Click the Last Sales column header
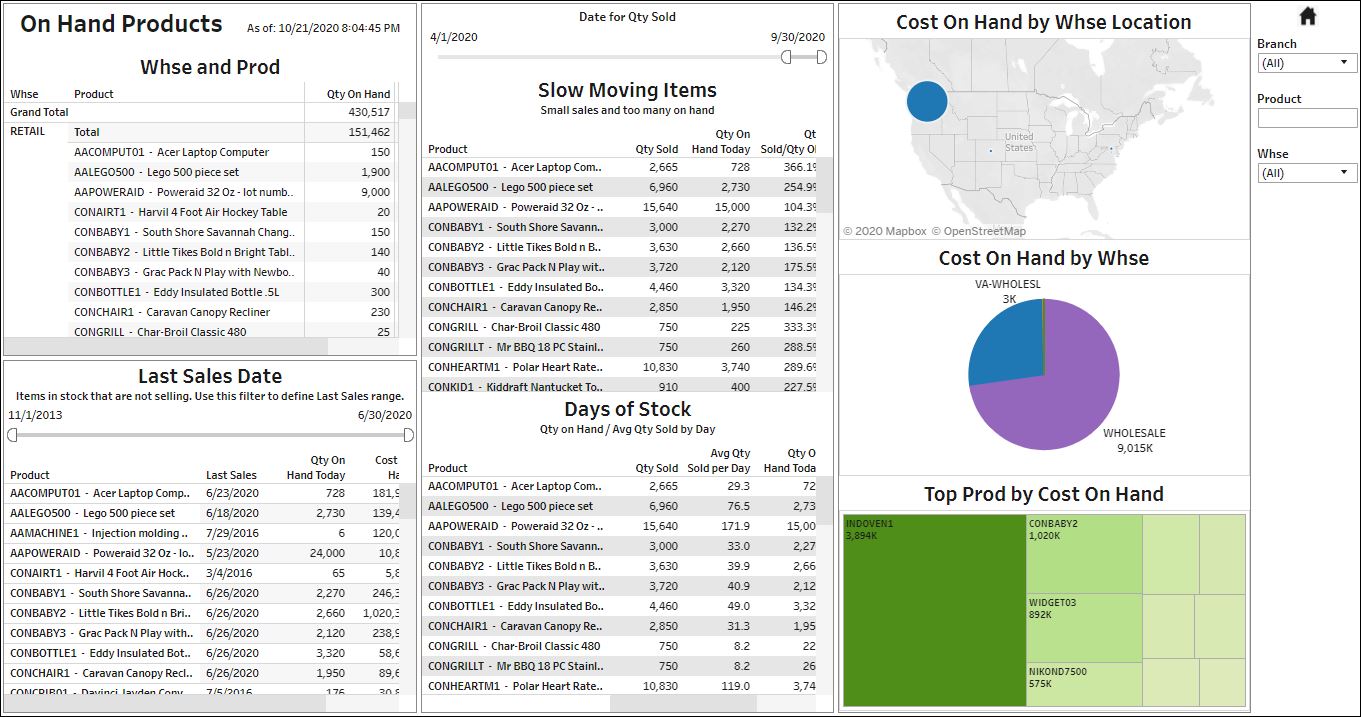1361x717 pixels. click(x=231, y=475)
